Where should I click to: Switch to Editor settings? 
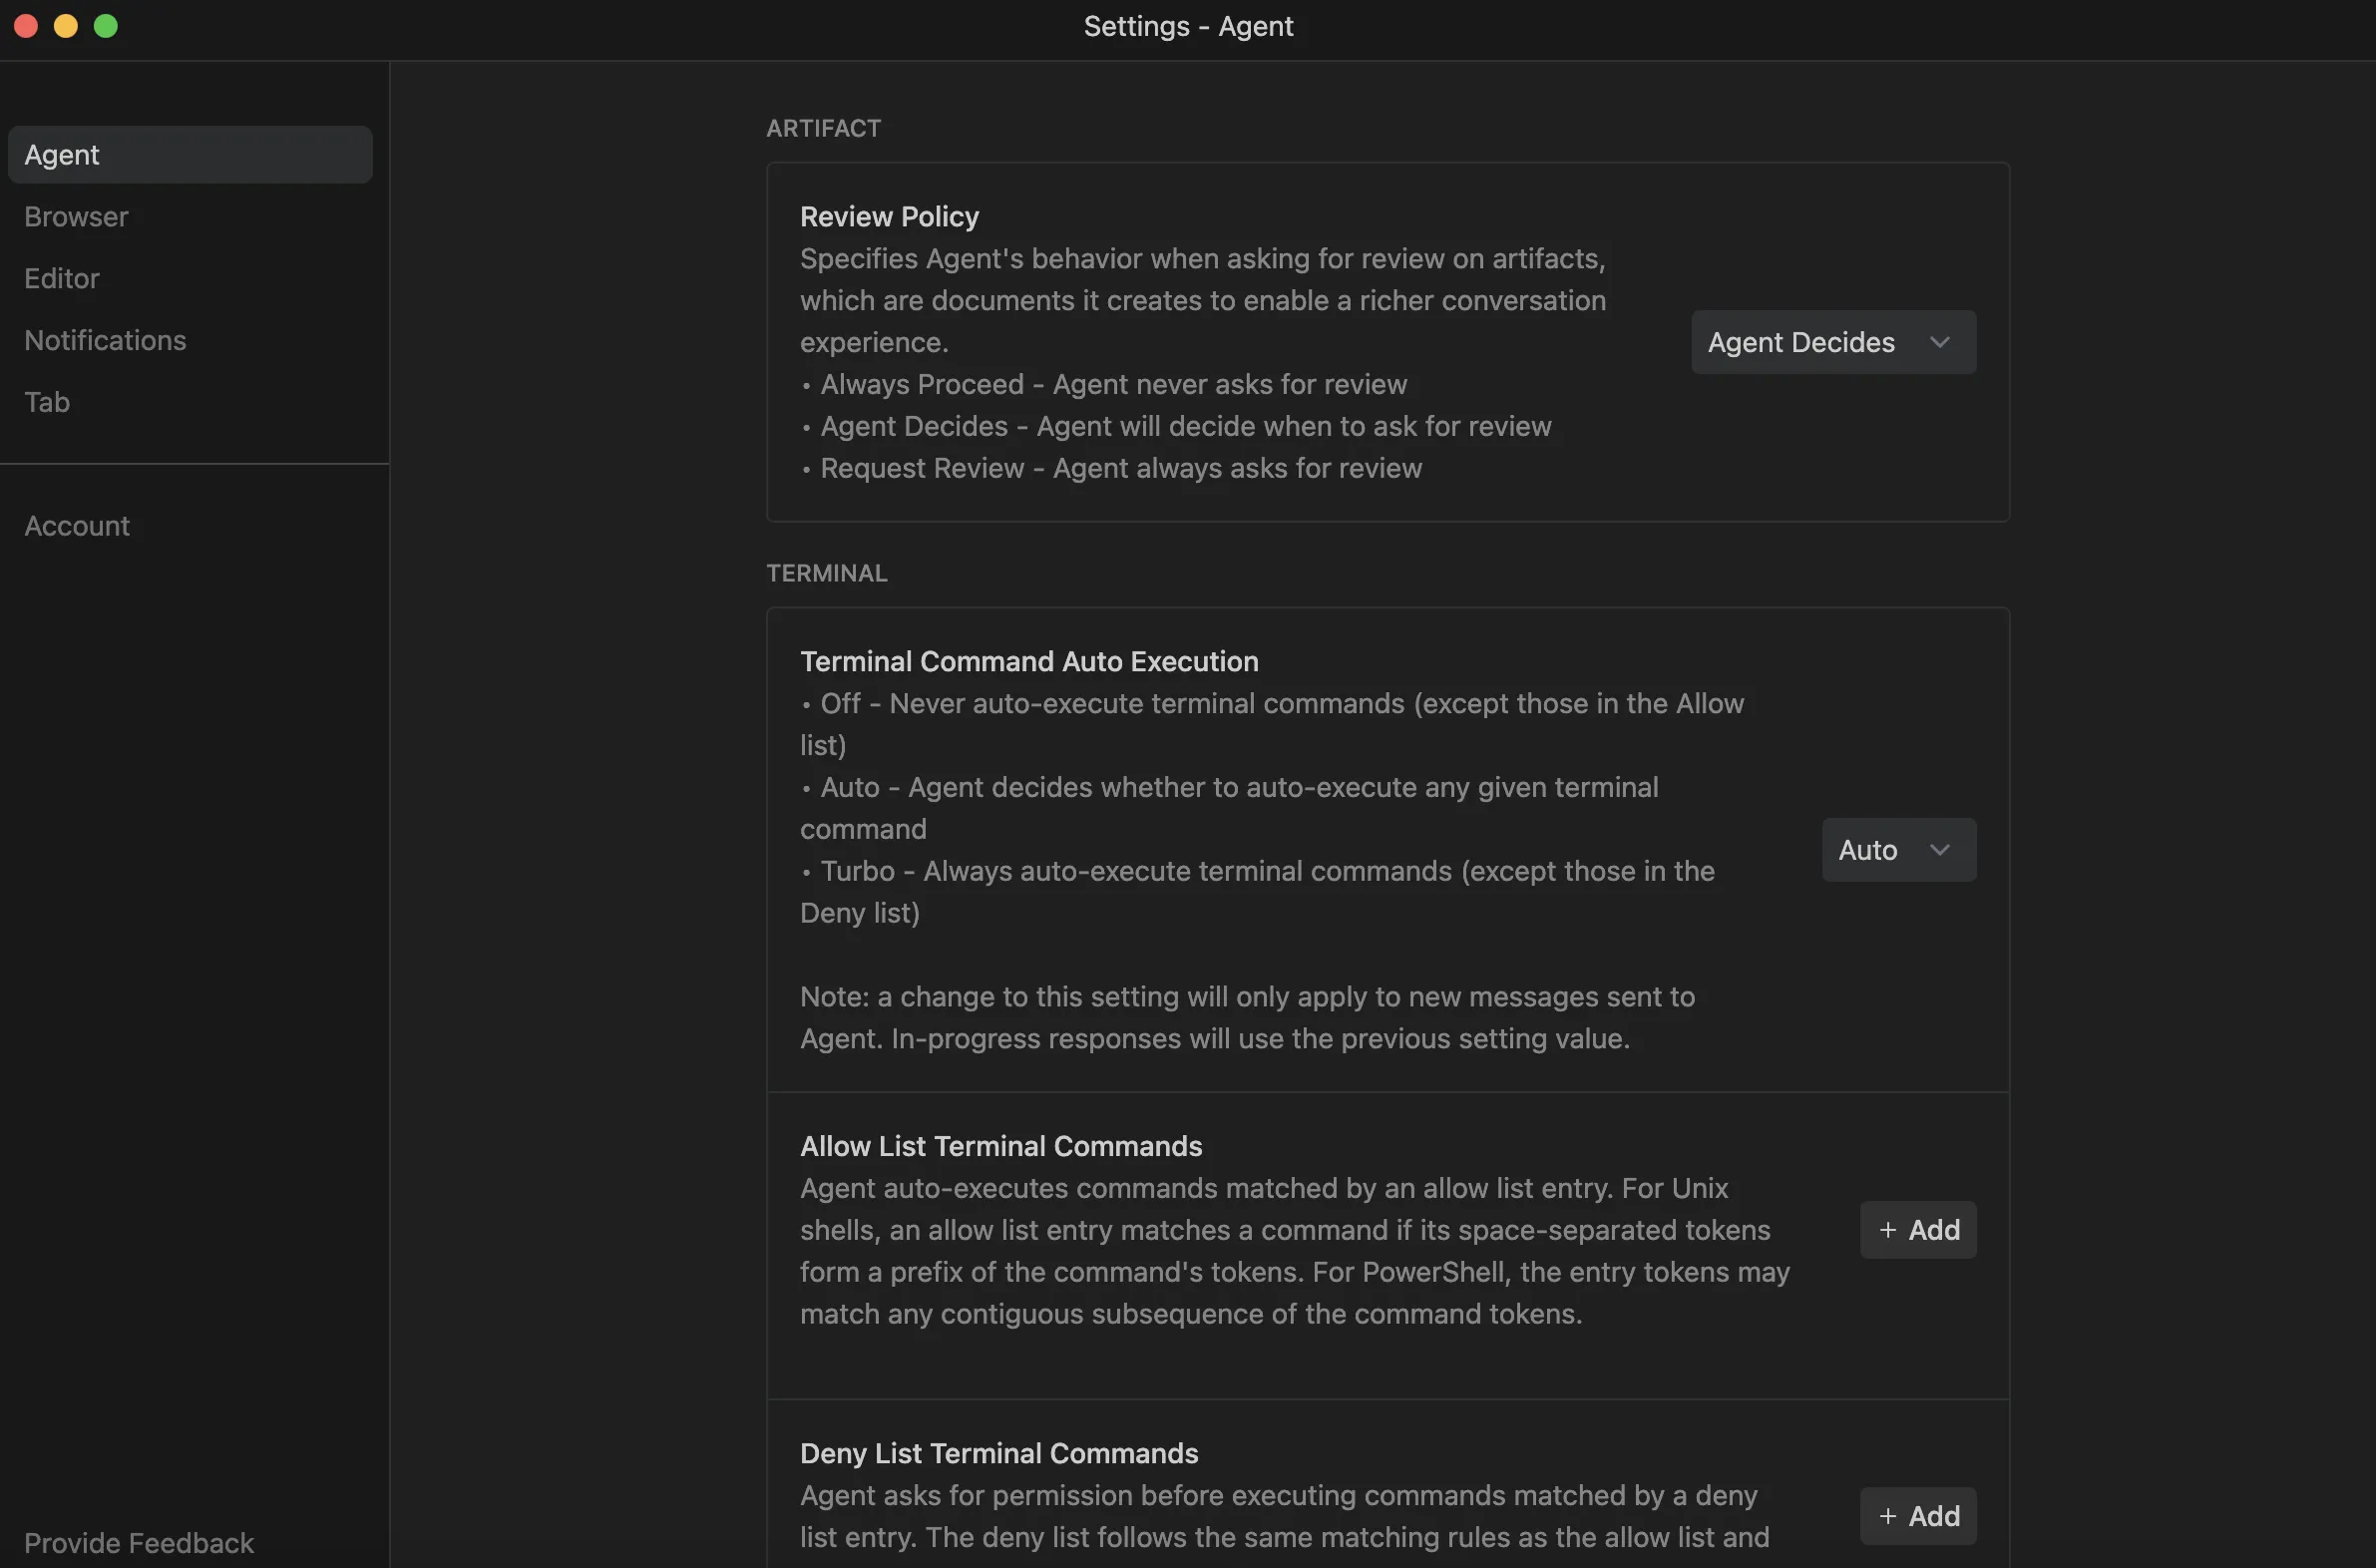coord(62,278)
